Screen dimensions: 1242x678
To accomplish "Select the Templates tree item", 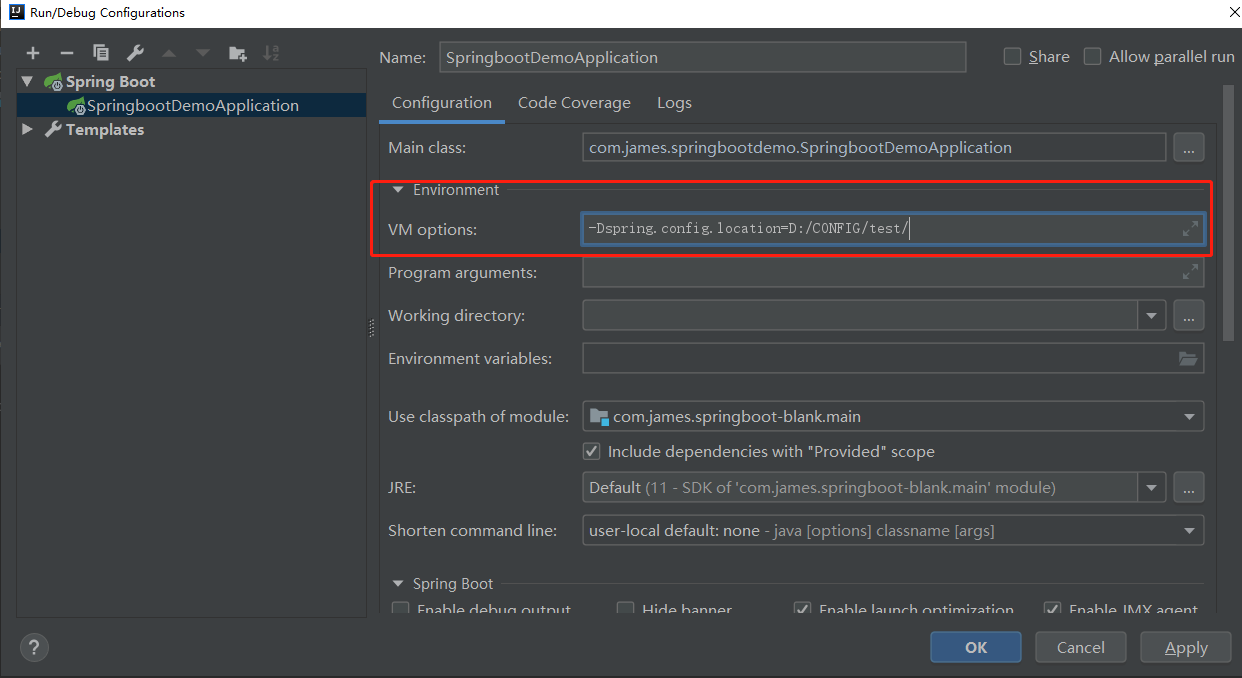I will click(105, 129).
